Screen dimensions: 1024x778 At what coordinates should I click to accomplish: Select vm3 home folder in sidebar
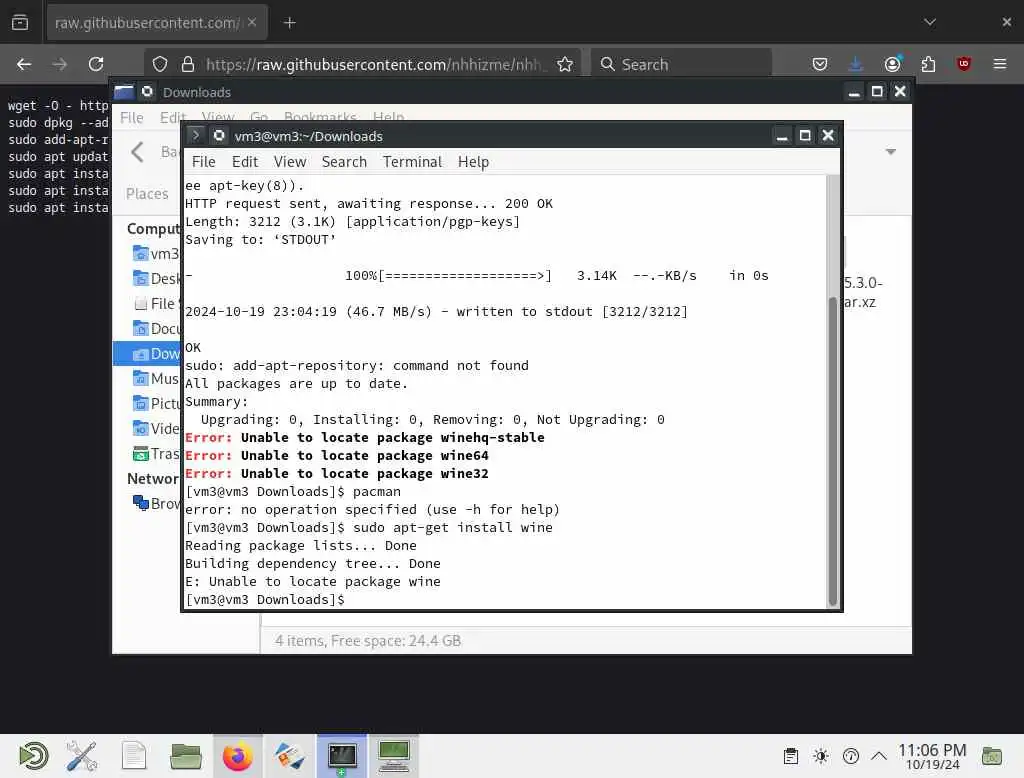[155, 253]
